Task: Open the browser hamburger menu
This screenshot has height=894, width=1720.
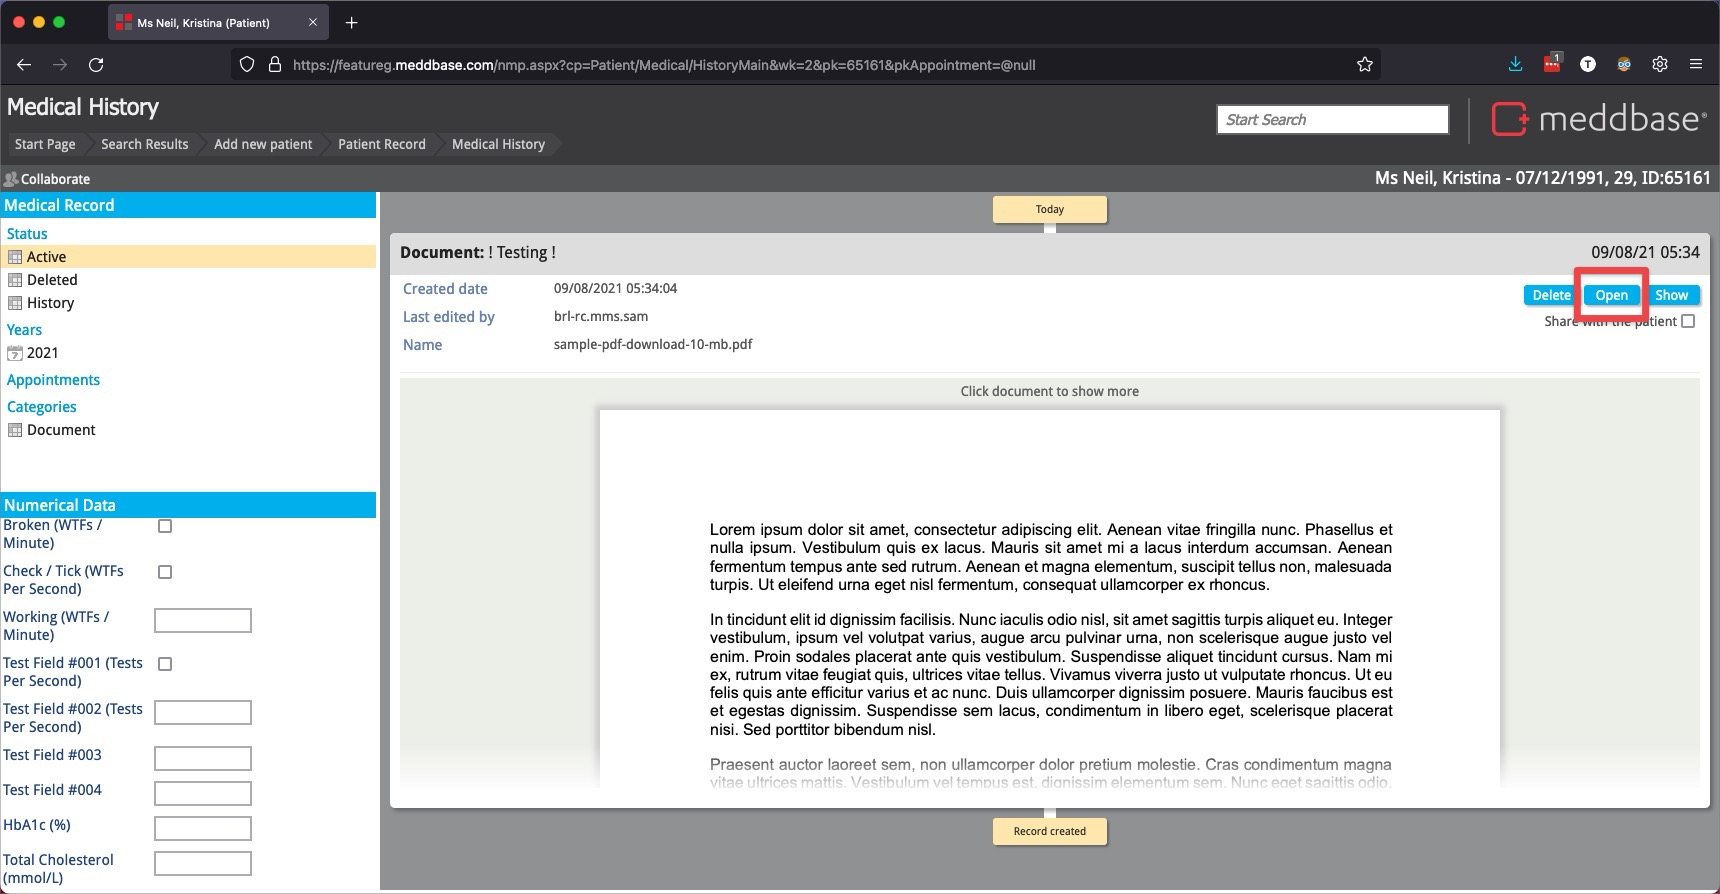Action: click(1696, 65)
